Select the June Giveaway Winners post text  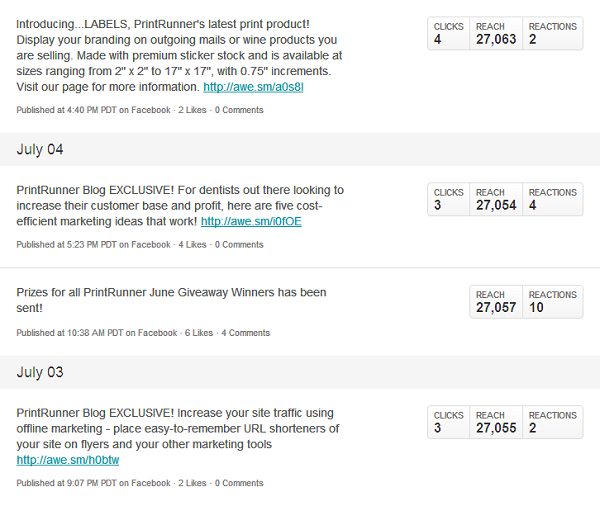171,300
